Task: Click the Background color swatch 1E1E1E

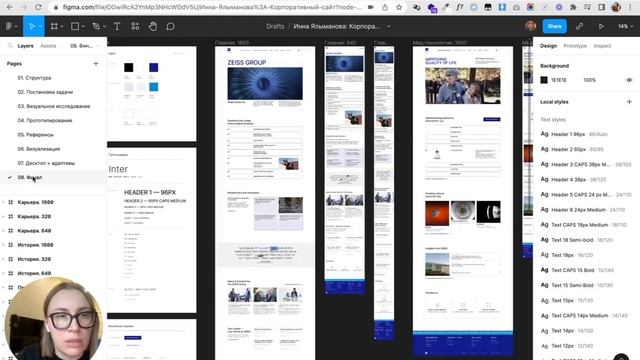Action: pos(544,80)
